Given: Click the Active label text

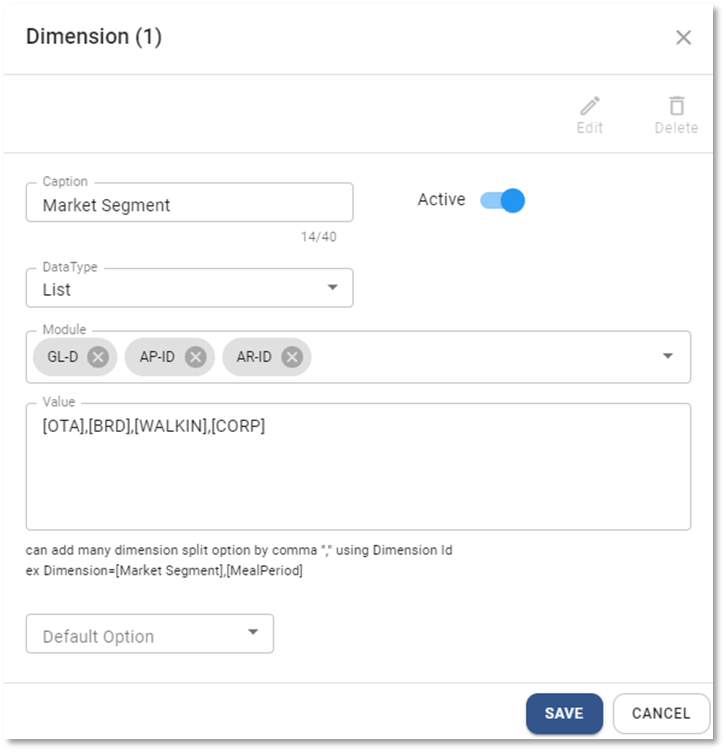Looking at the screenshot, I should coord(441,200).
